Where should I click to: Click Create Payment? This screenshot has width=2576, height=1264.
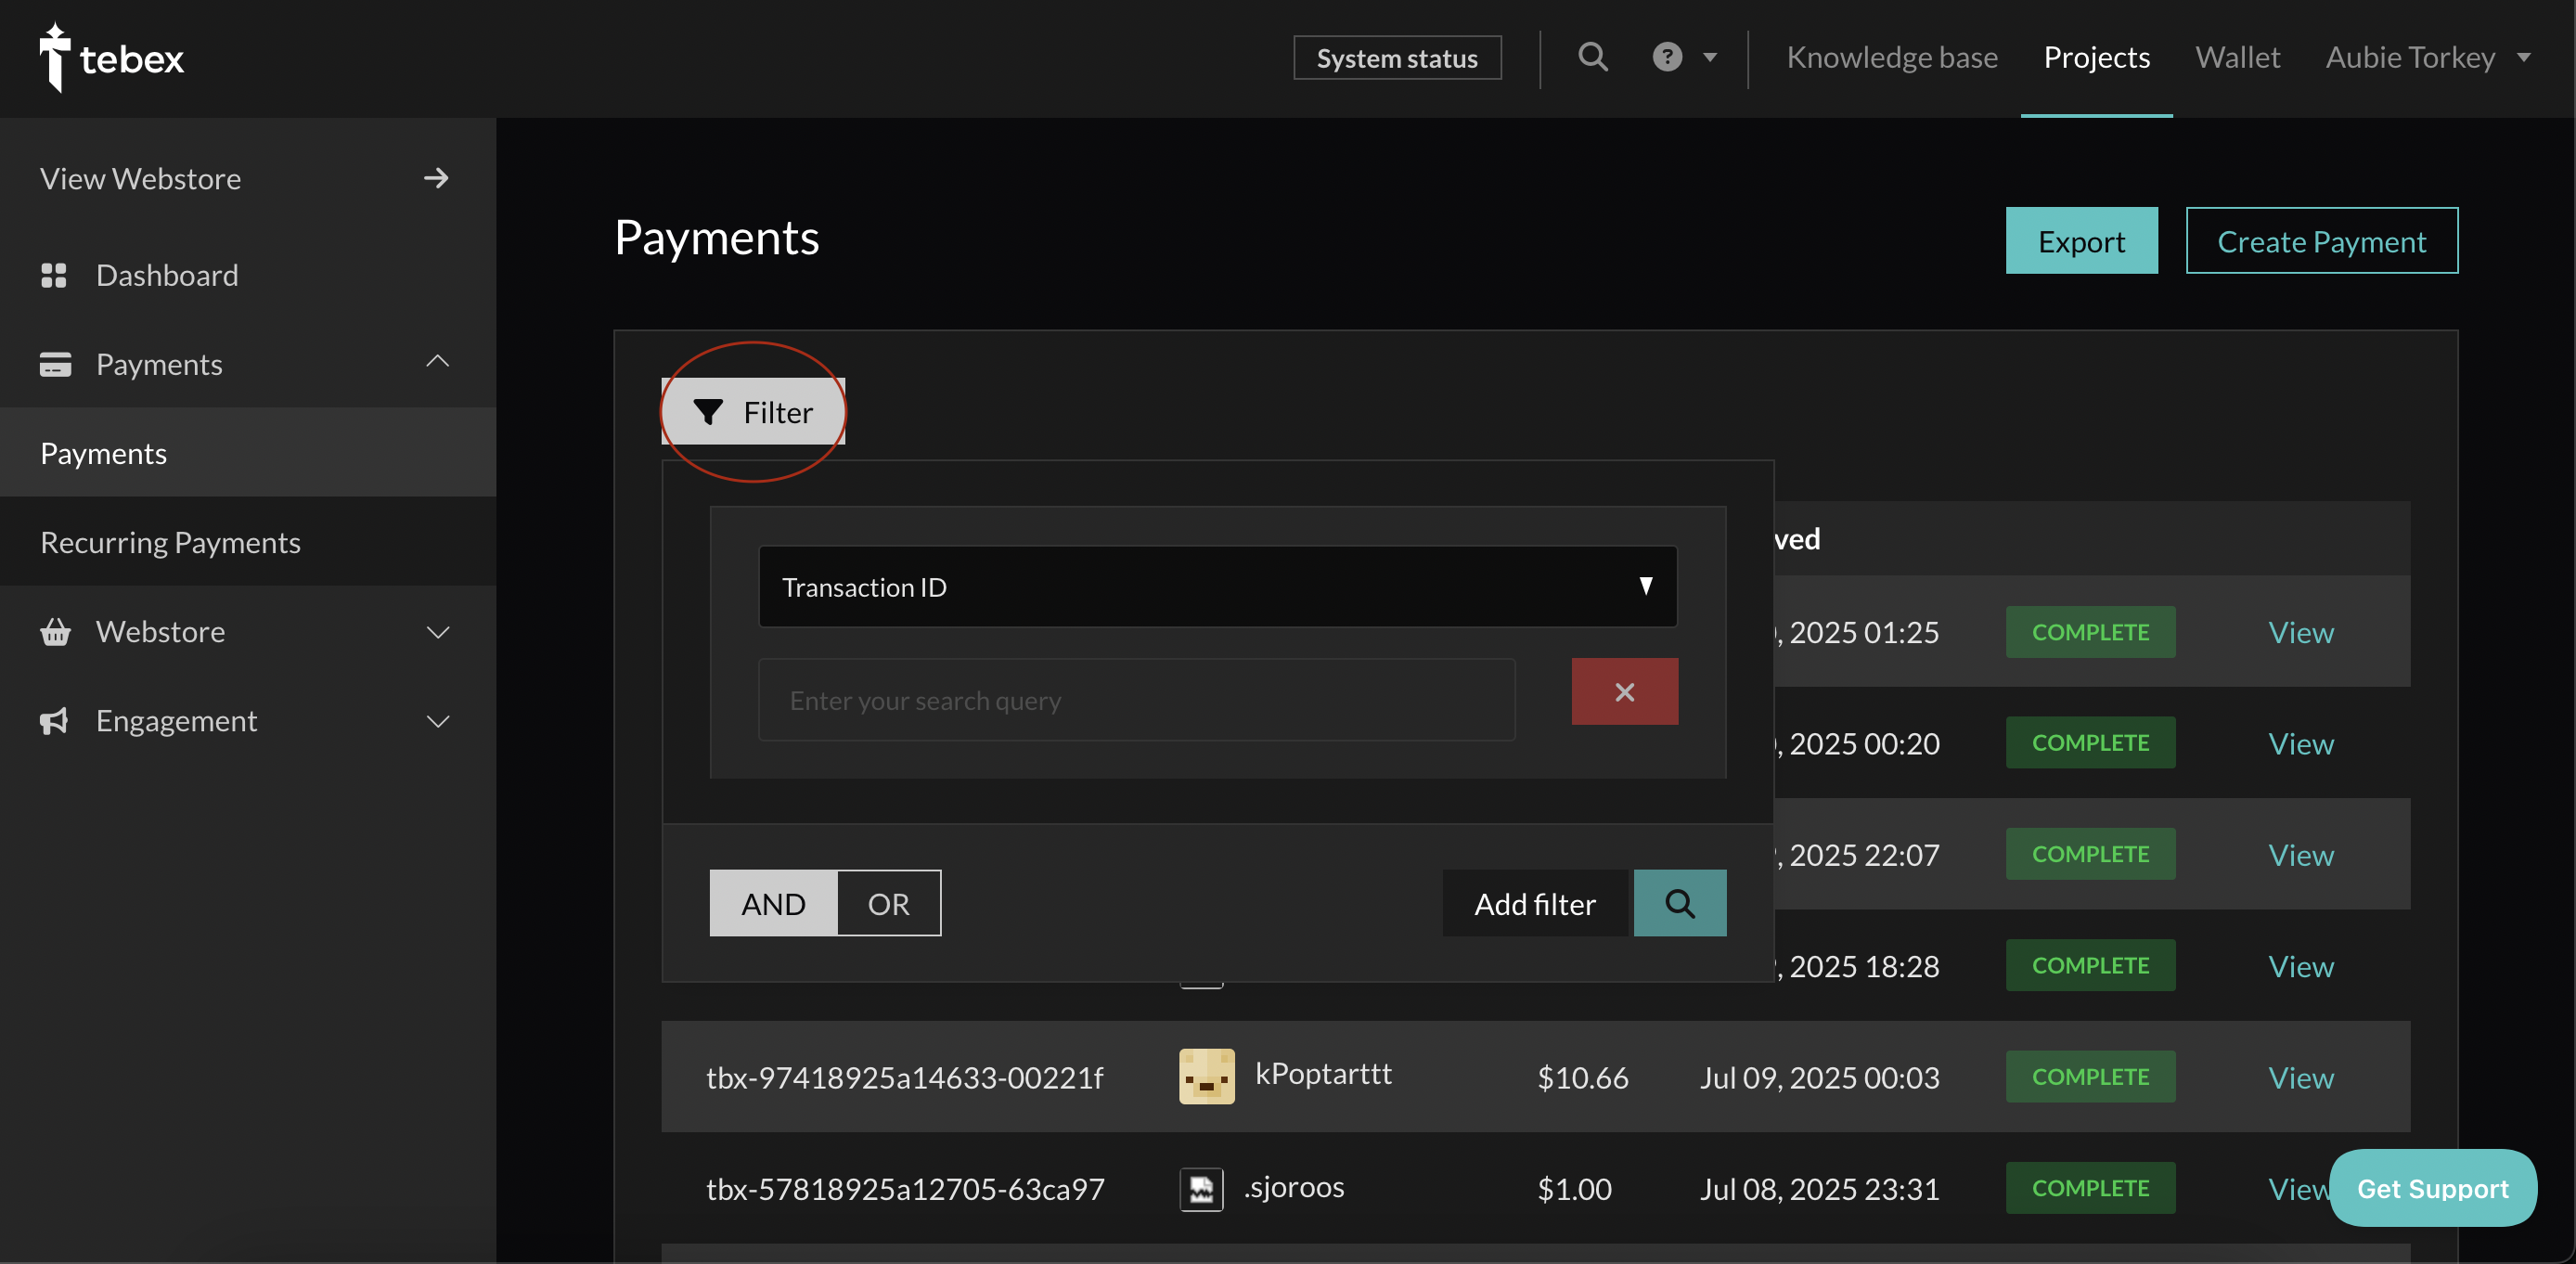[2321, 241]
